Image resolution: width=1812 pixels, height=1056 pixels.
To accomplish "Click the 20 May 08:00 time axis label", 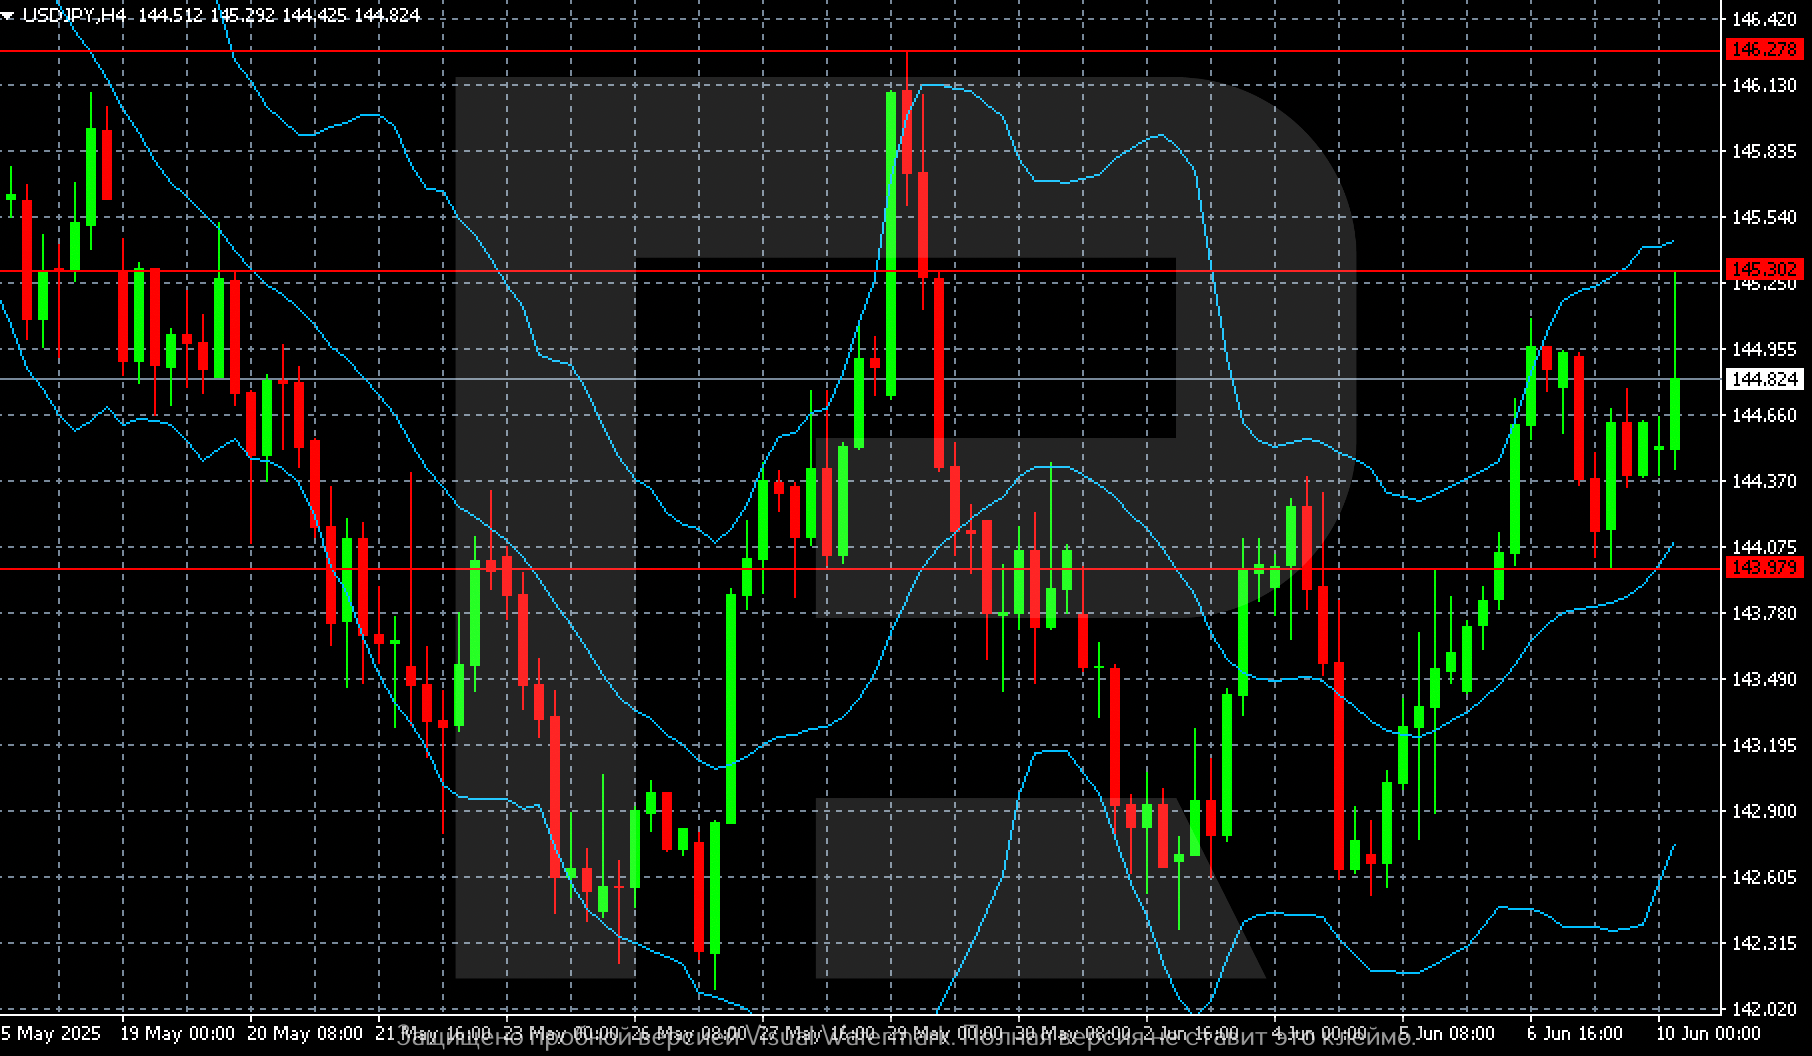I will click(305, 1033).
